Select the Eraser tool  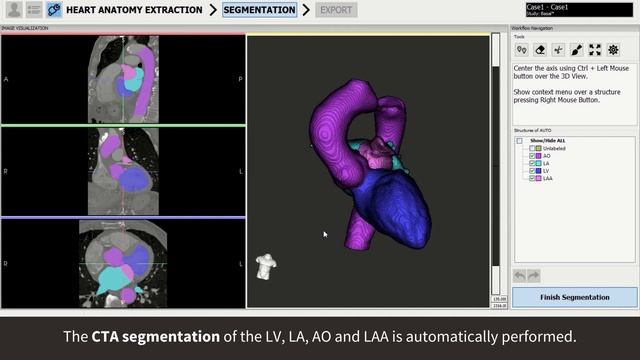tap(540, 50)
